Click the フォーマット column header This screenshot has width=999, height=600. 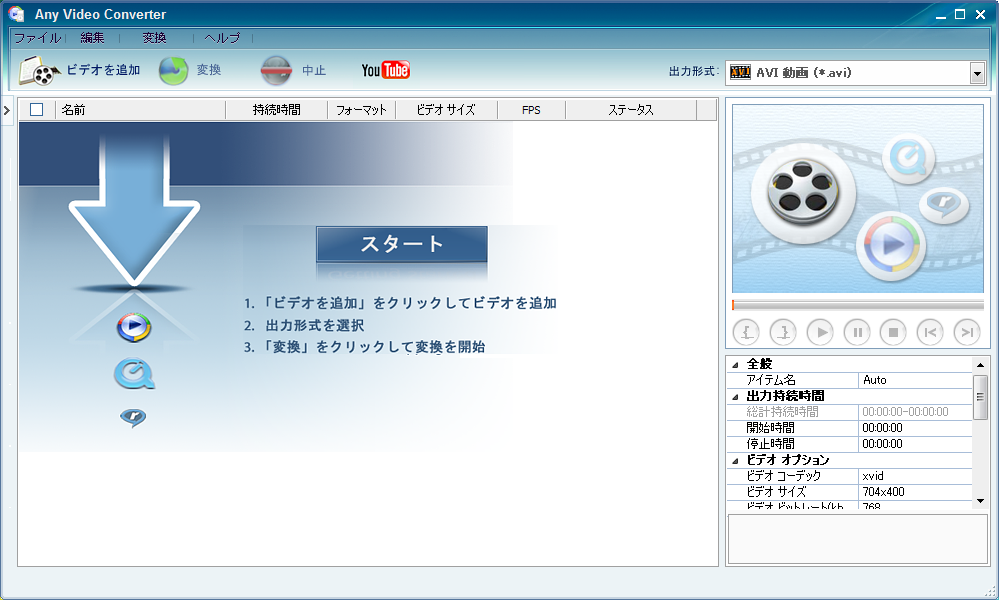(361, 110)
